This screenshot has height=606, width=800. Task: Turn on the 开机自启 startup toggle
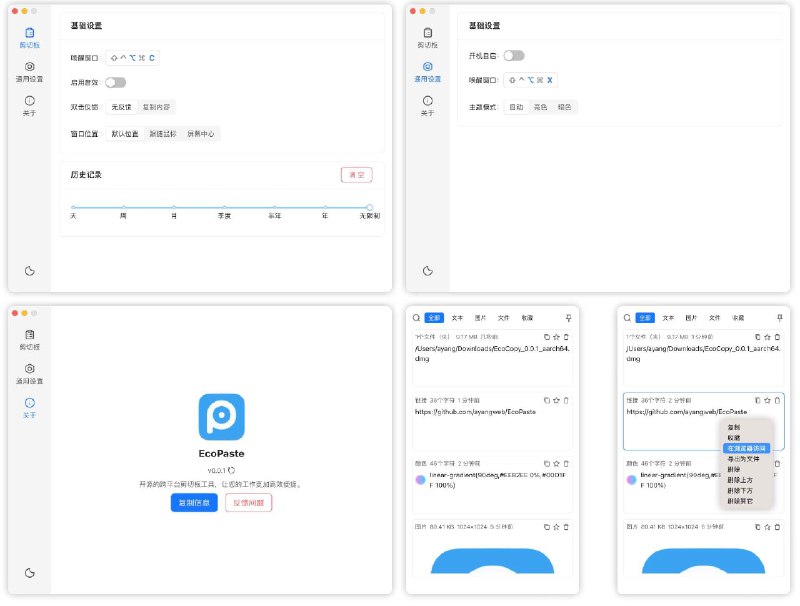(x=514, y=55)
